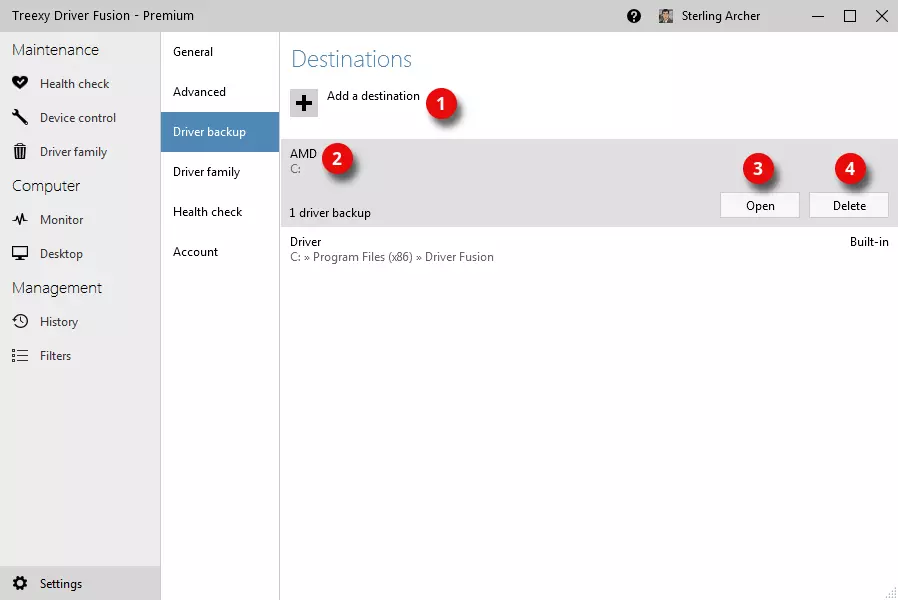Switch to Driver family settings tab
898x600 pixels.
(x=220, y=172)
